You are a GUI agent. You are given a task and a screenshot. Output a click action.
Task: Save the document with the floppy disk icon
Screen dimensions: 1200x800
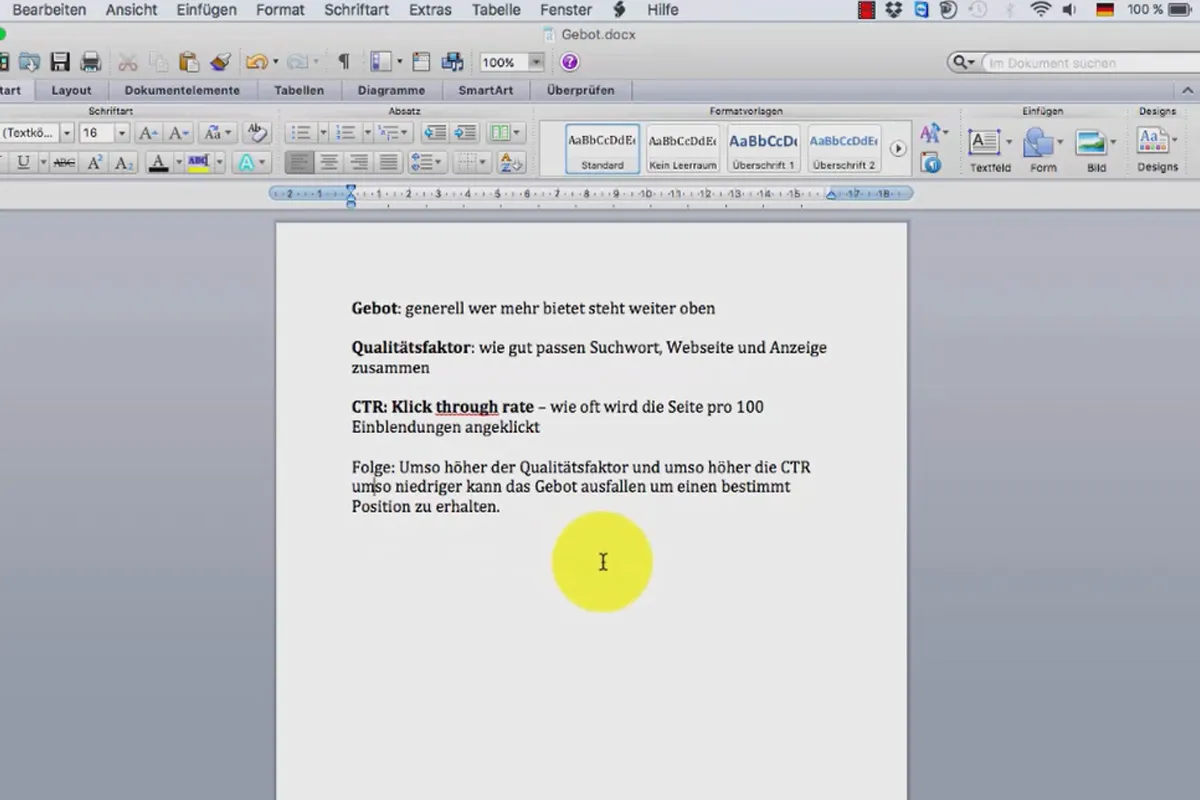click(60, 62)
